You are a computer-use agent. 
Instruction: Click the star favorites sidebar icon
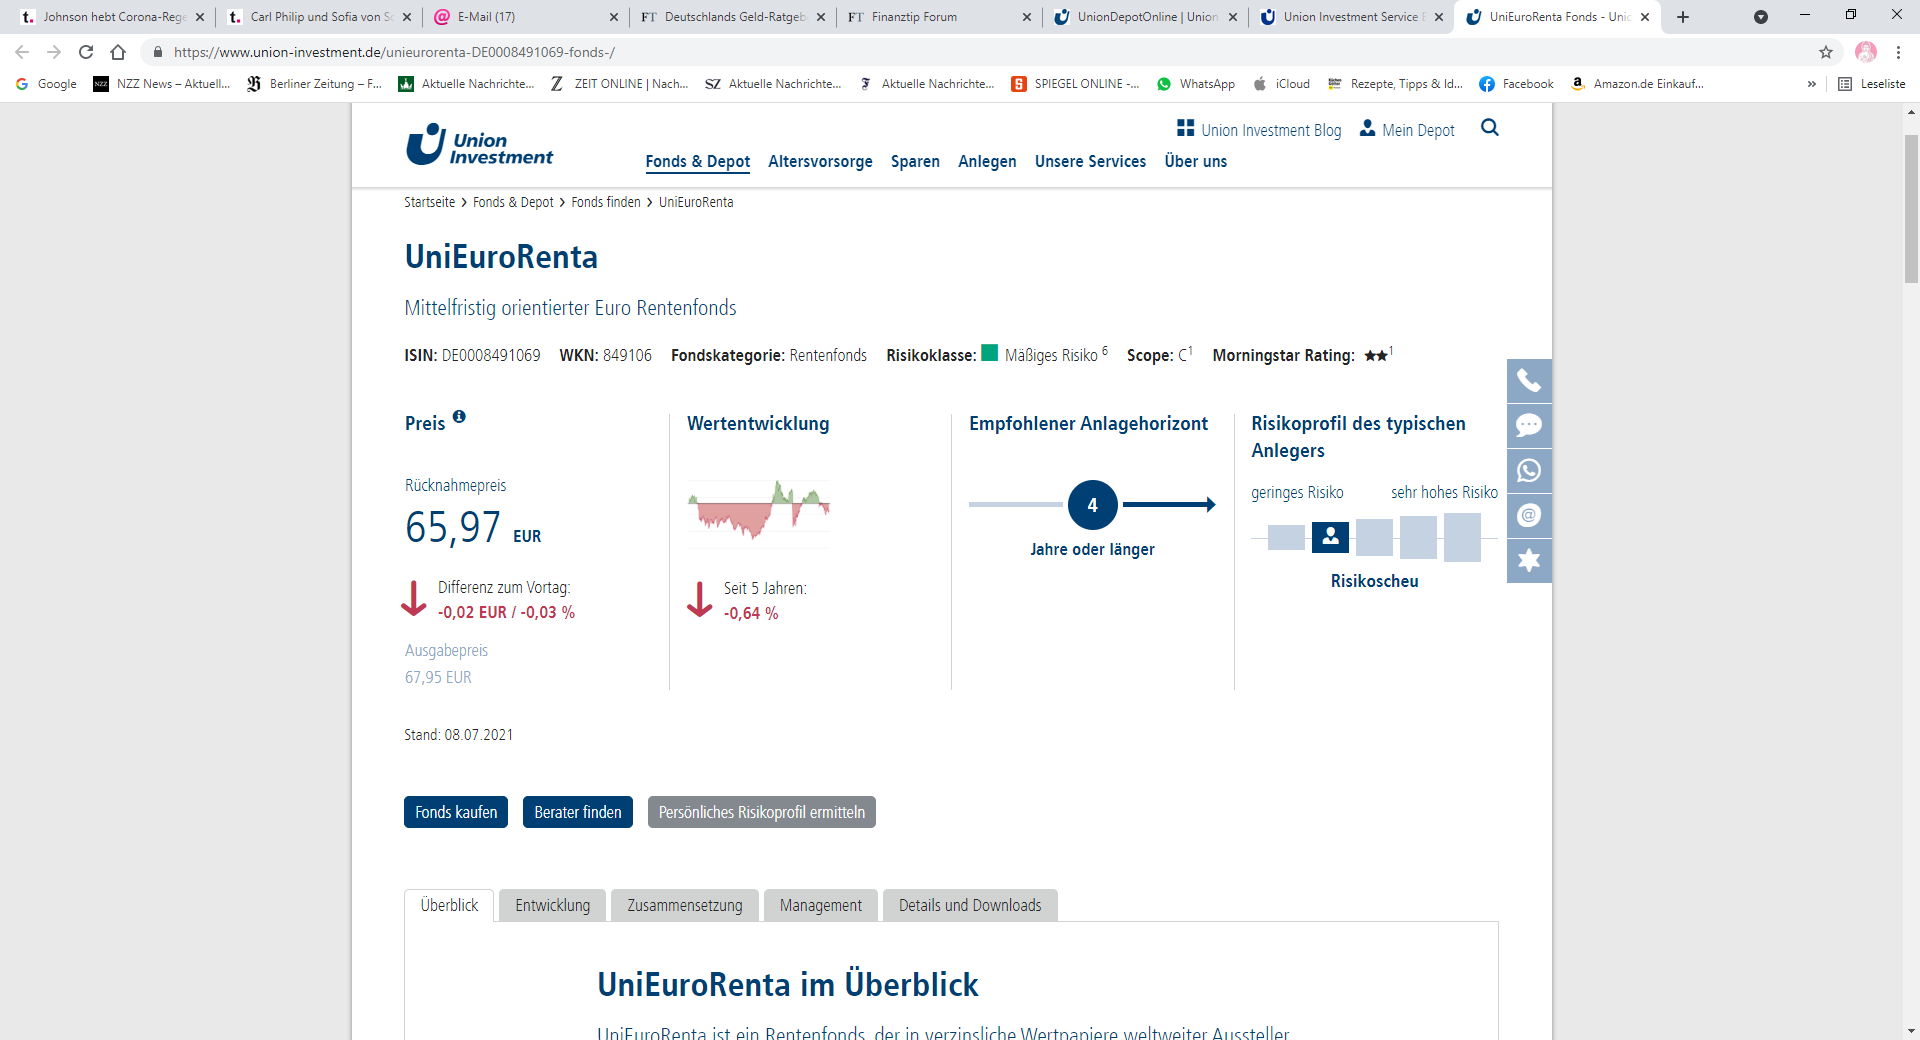(1528, 560)
